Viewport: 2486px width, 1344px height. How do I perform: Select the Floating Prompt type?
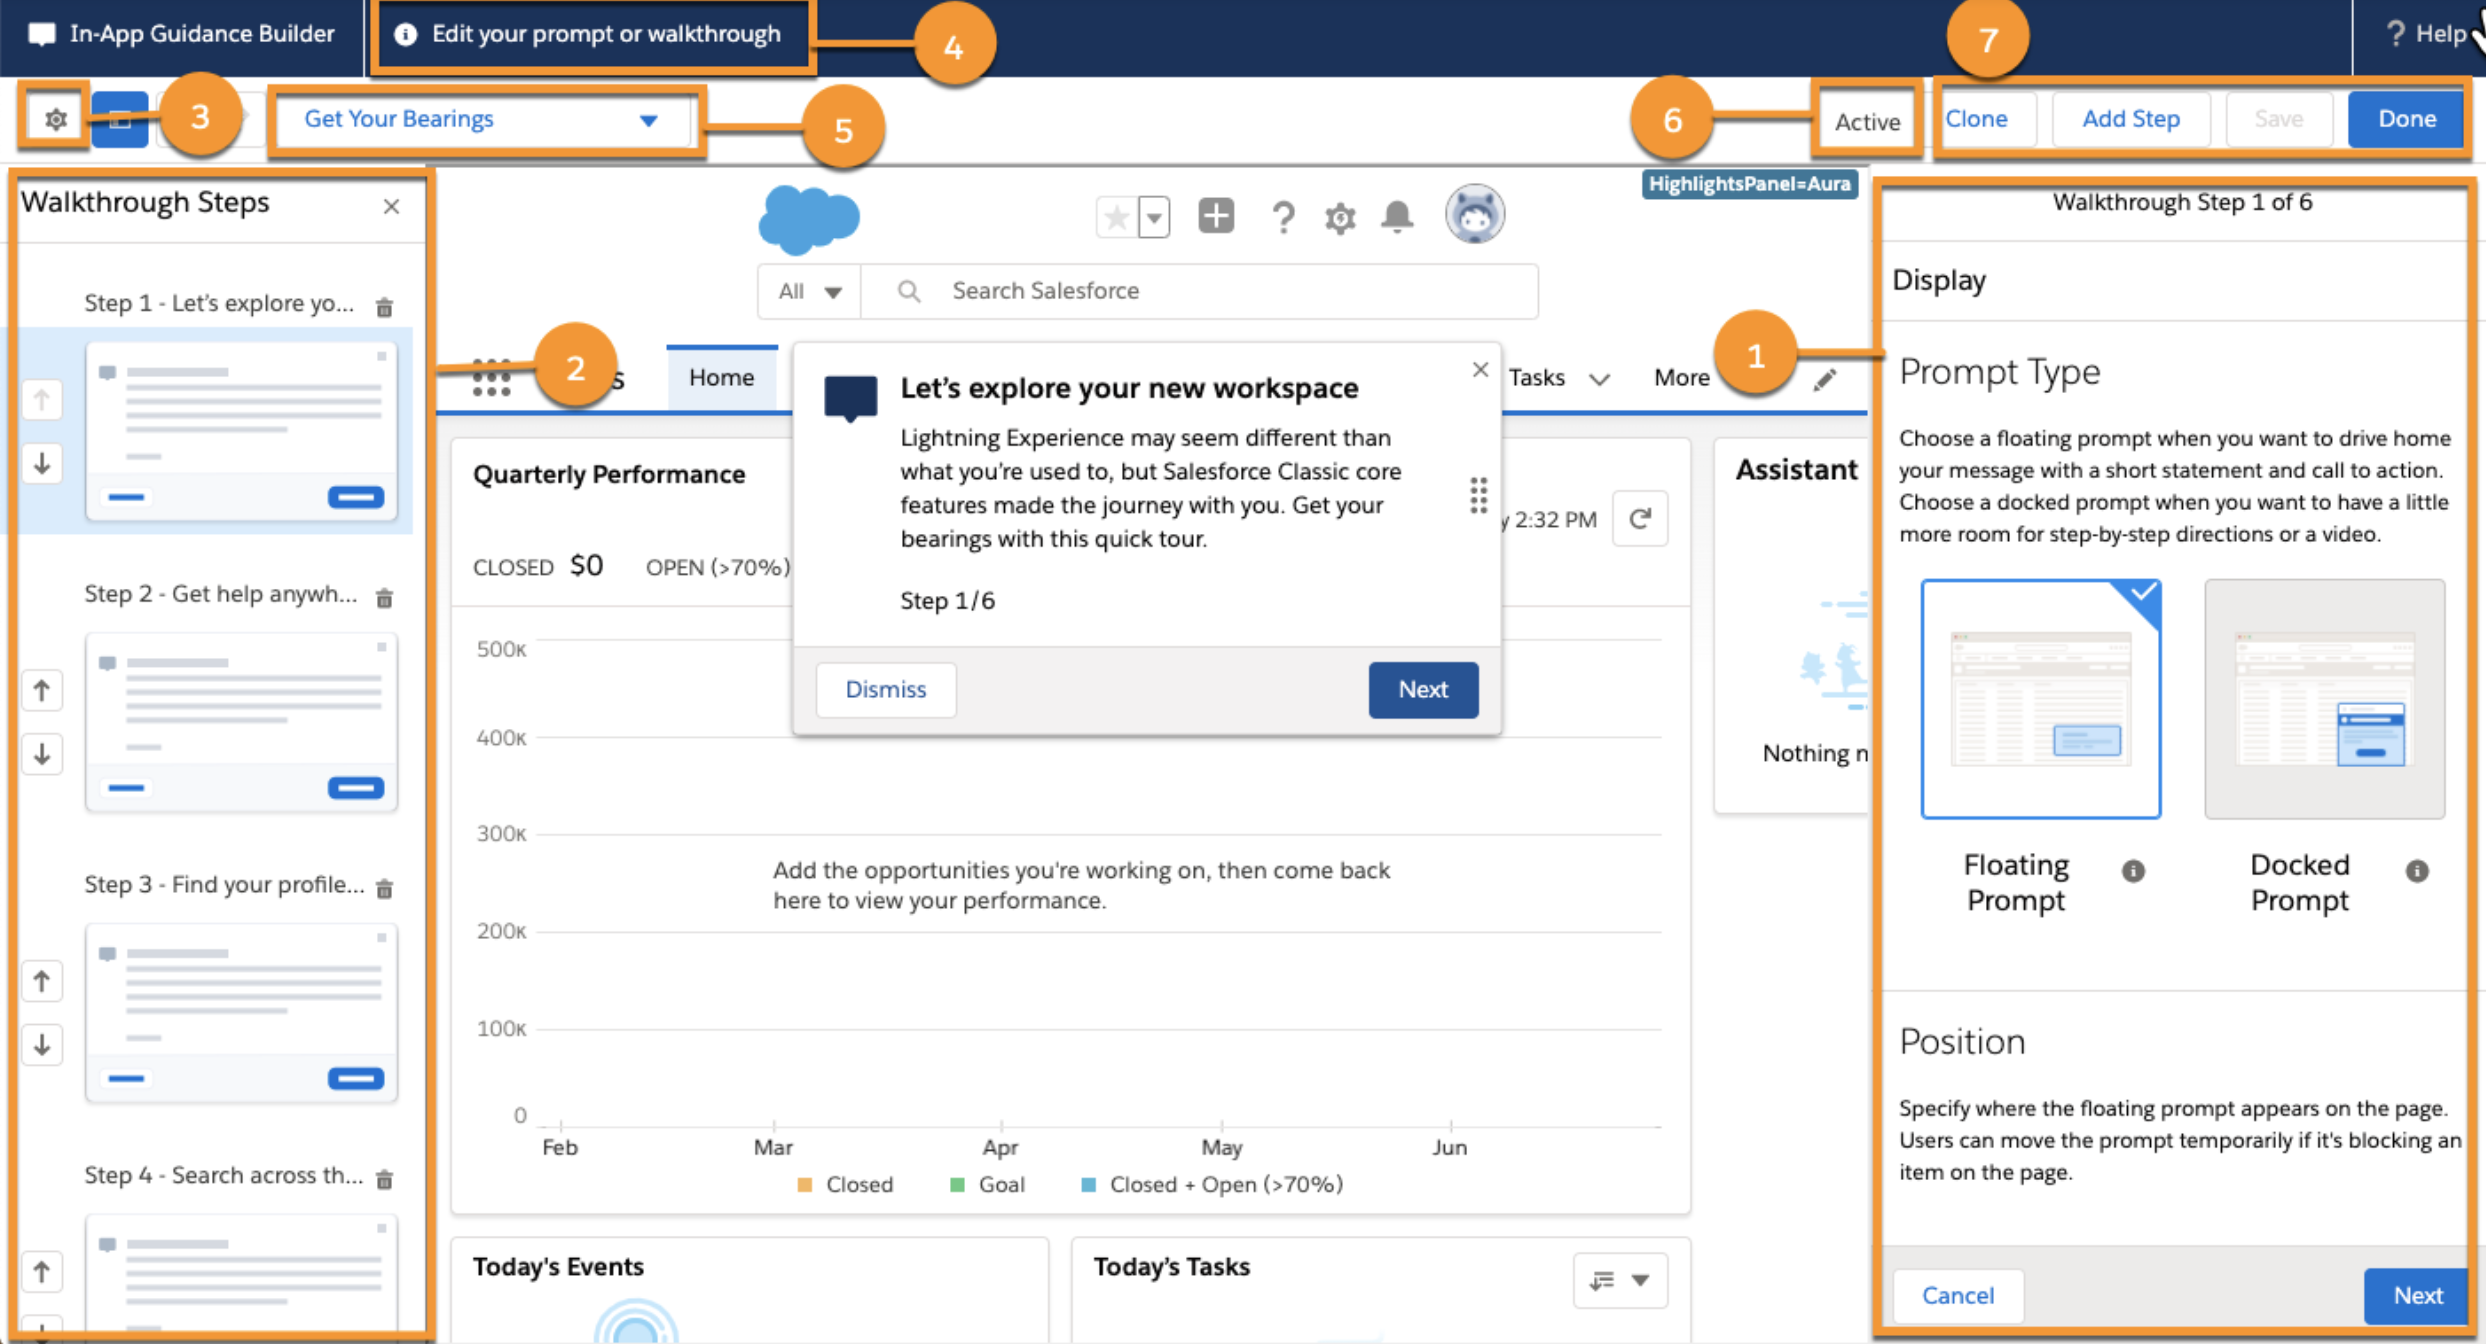click(2040, 699)
